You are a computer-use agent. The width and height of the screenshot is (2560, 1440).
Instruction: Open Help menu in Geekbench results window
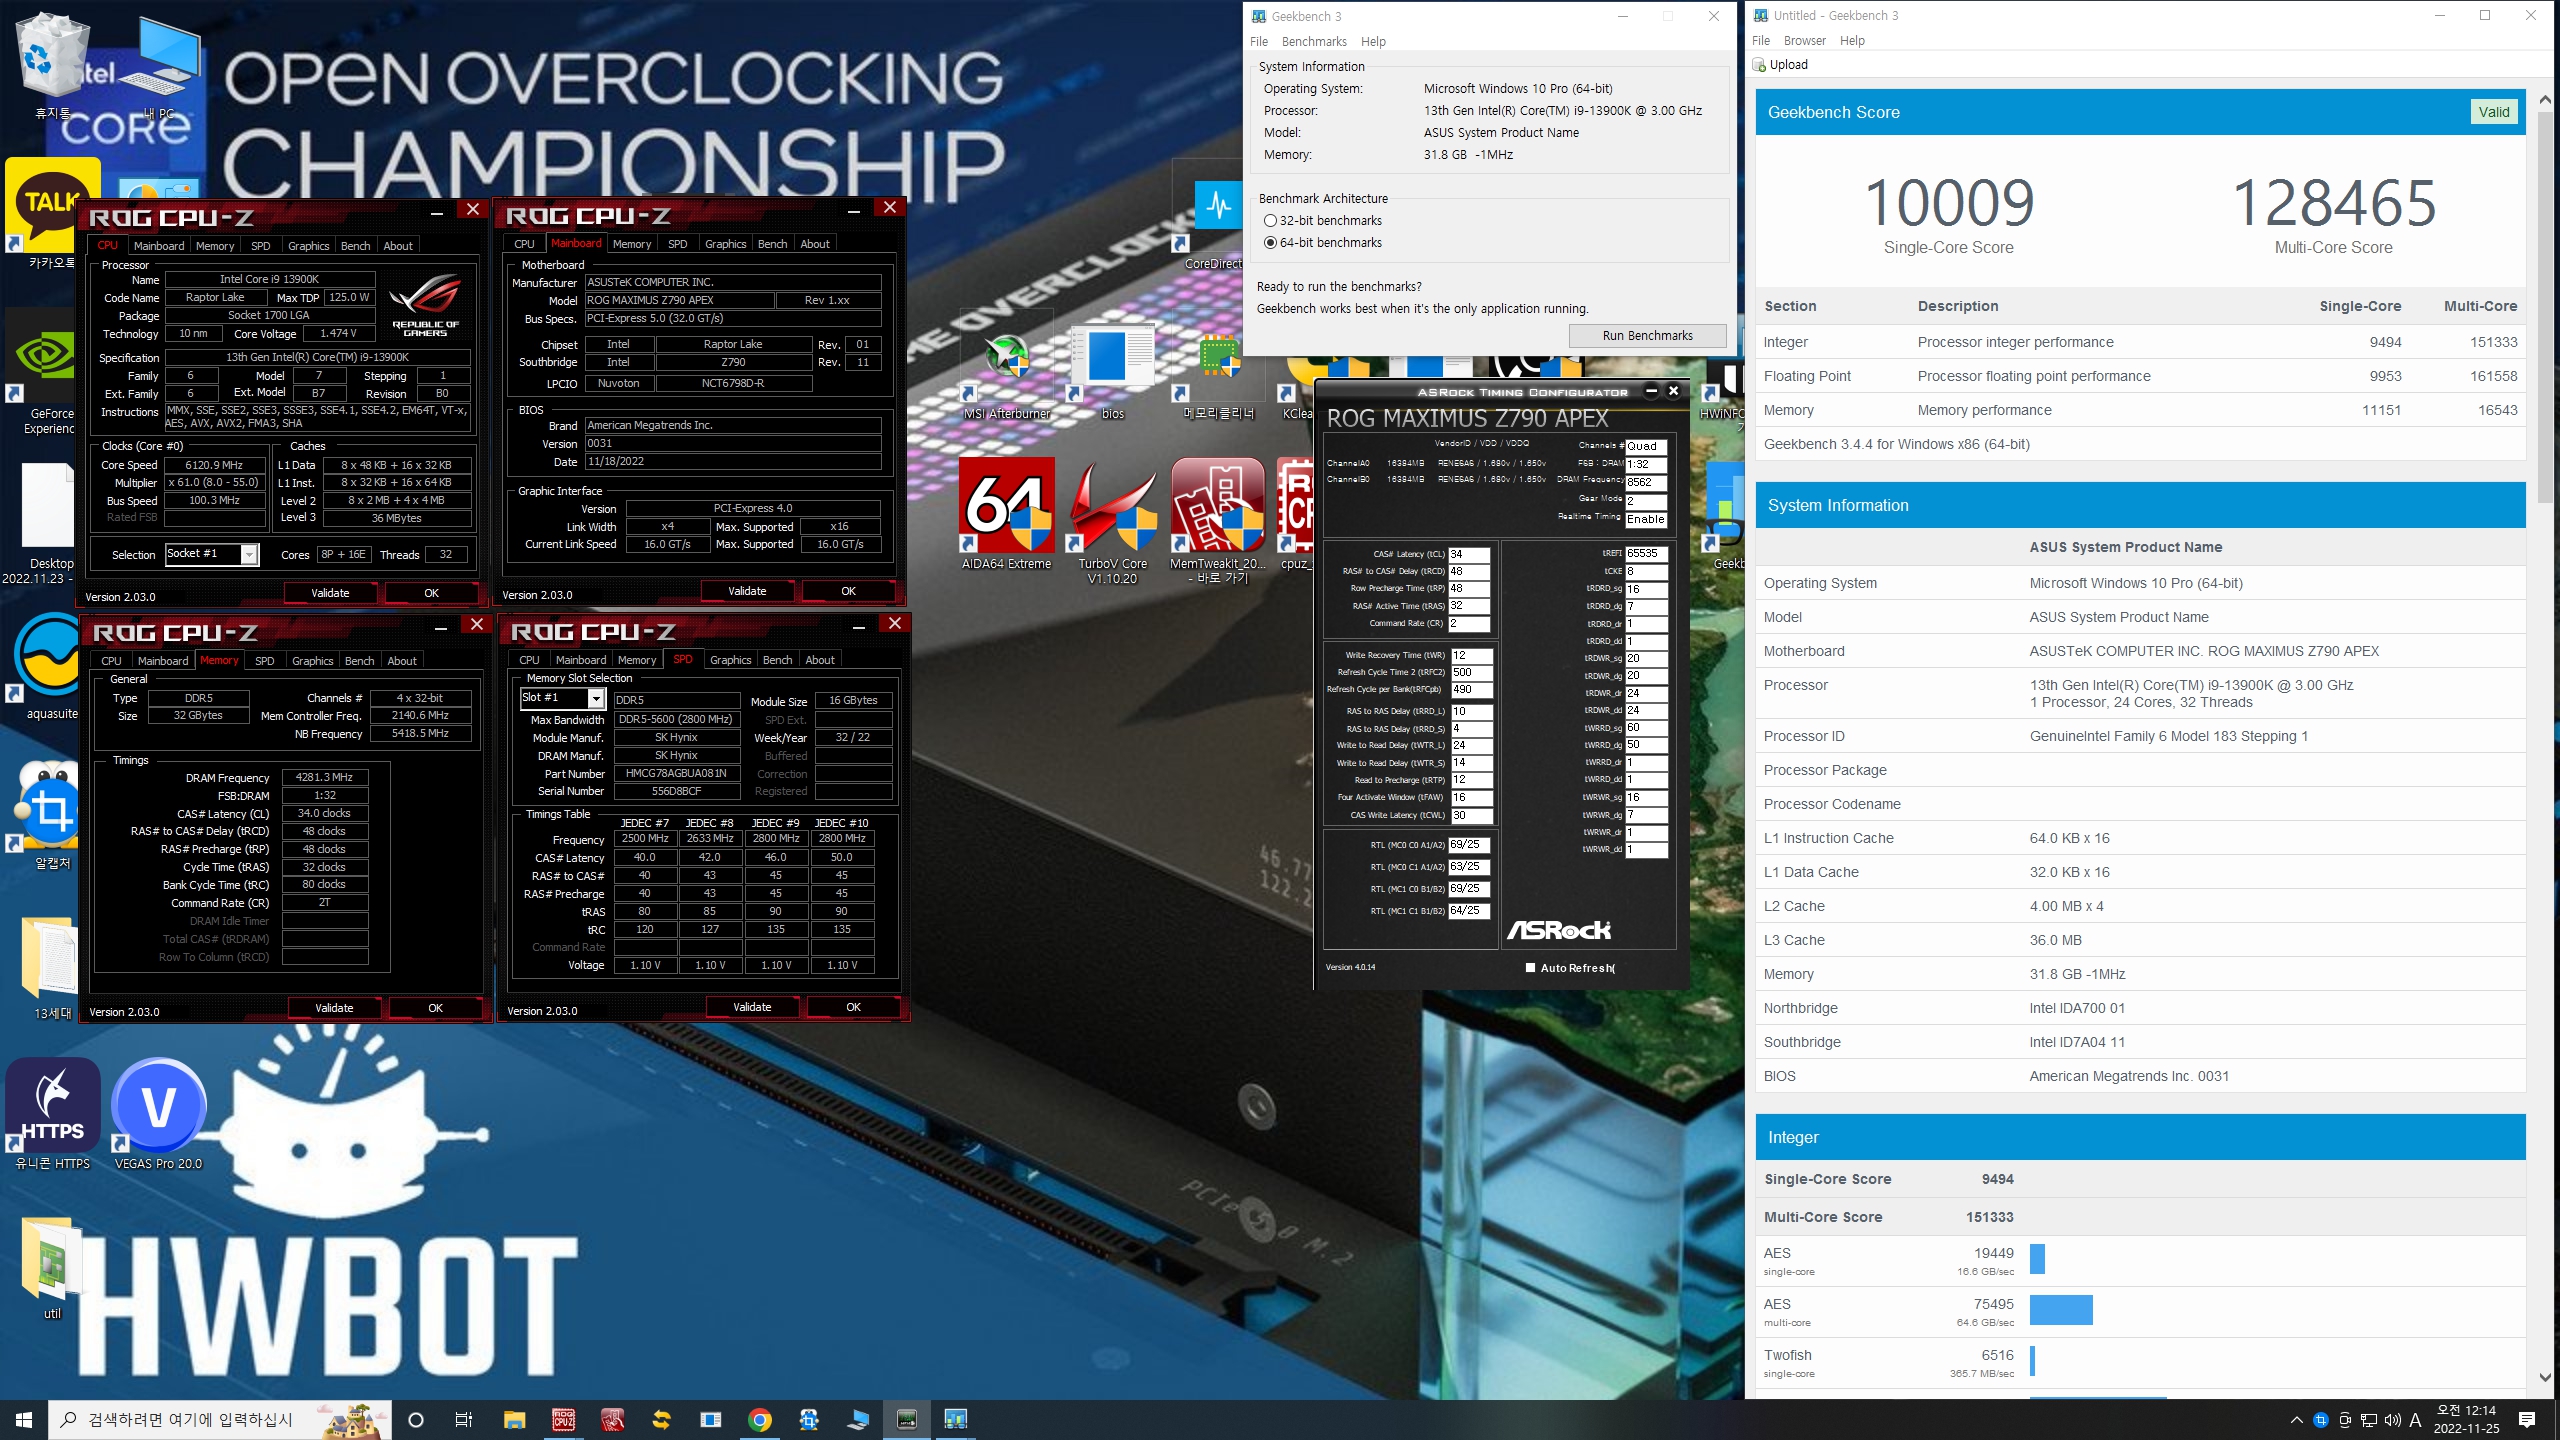coord(1852,41)
